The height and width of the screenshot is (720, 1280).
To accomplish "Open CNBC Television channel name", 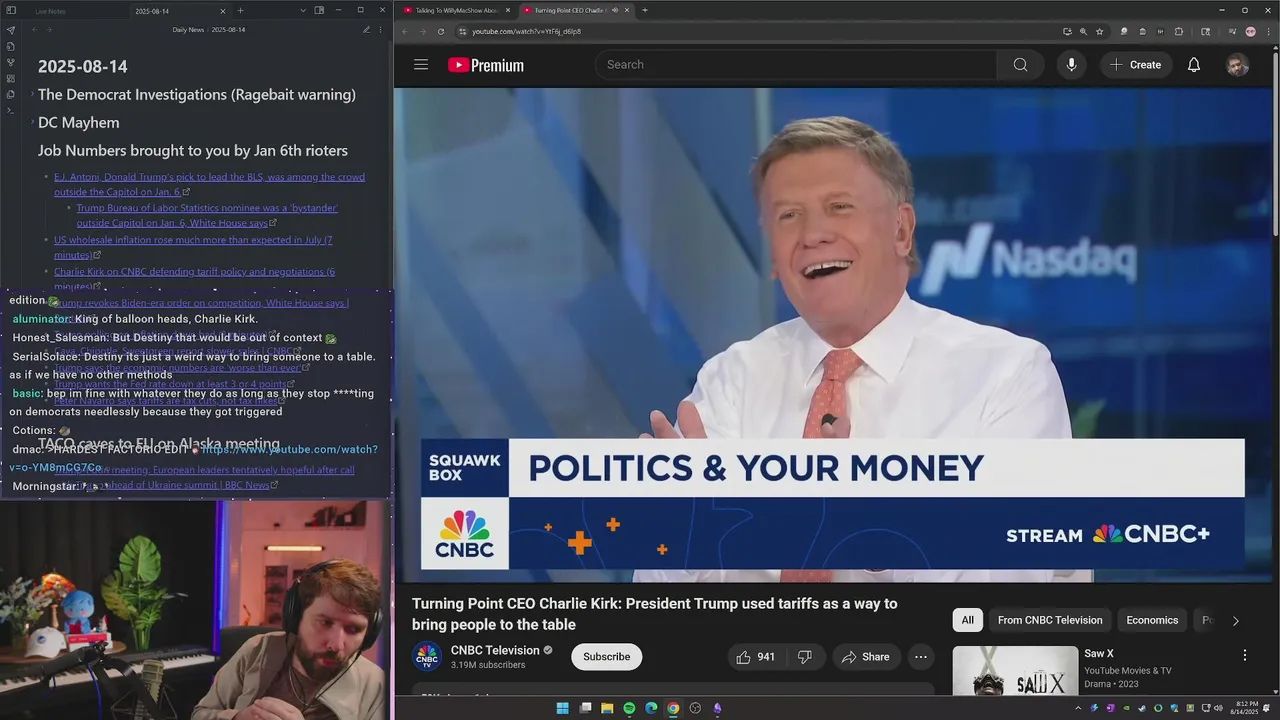I will [495, 651].
